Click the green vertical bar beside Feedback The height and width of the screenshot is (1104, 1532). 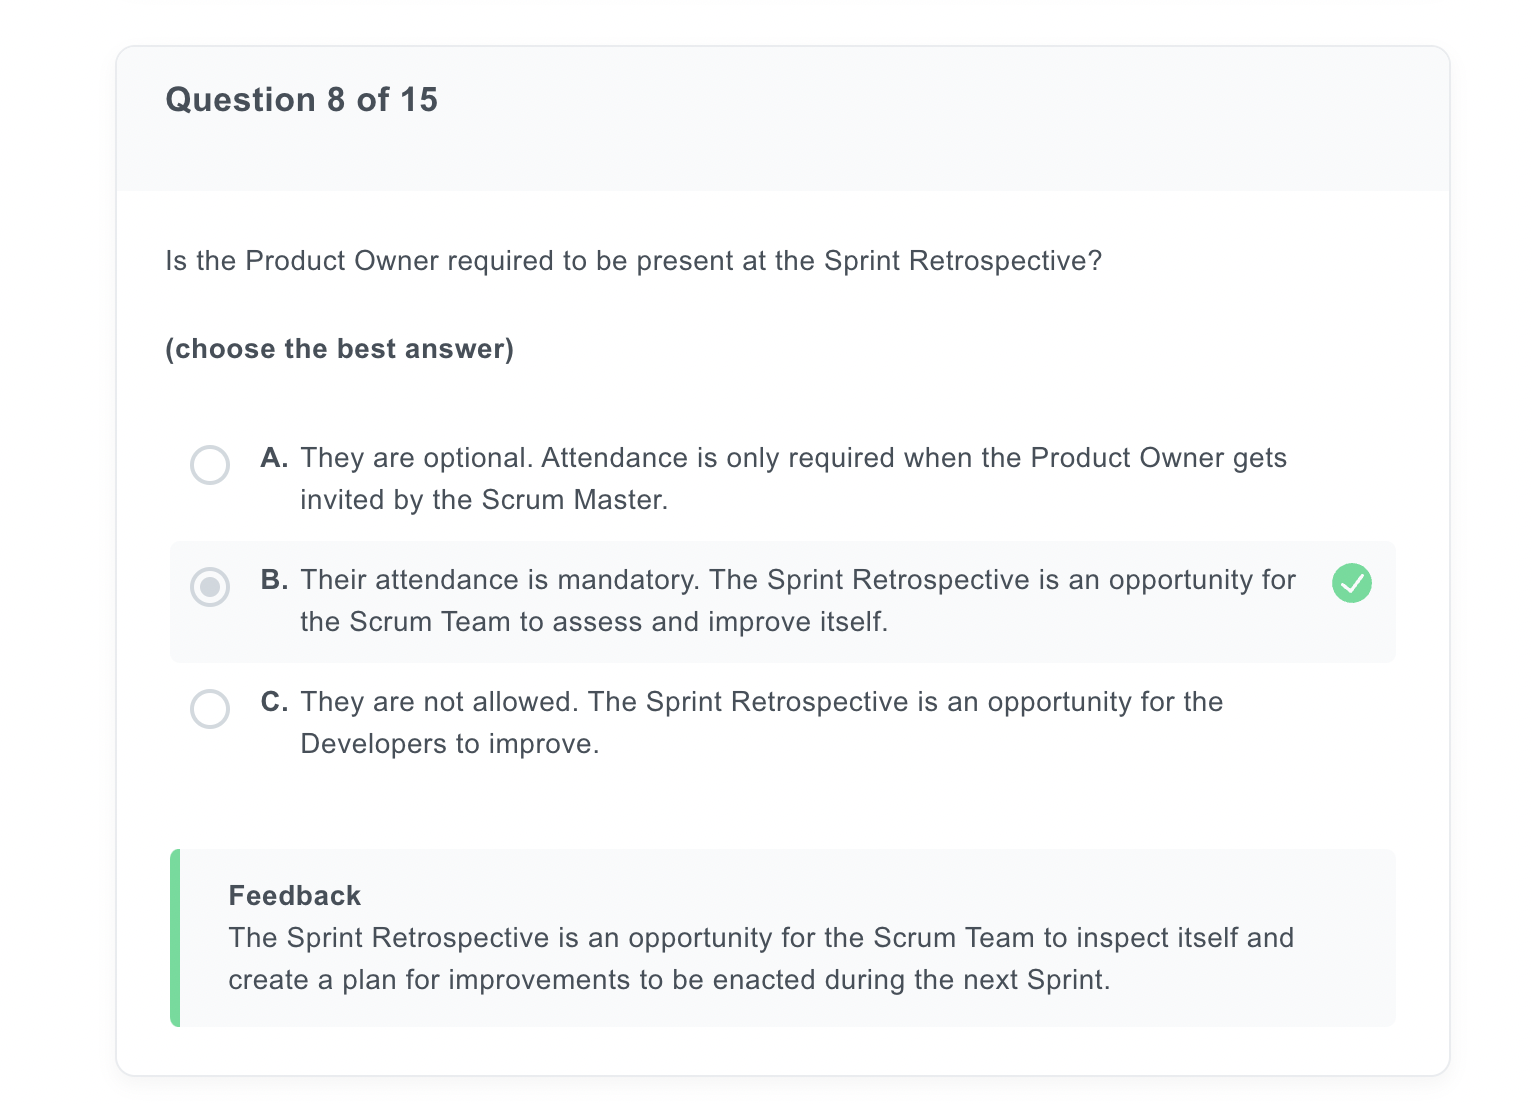pyautogui.click(x=175, y=938)
